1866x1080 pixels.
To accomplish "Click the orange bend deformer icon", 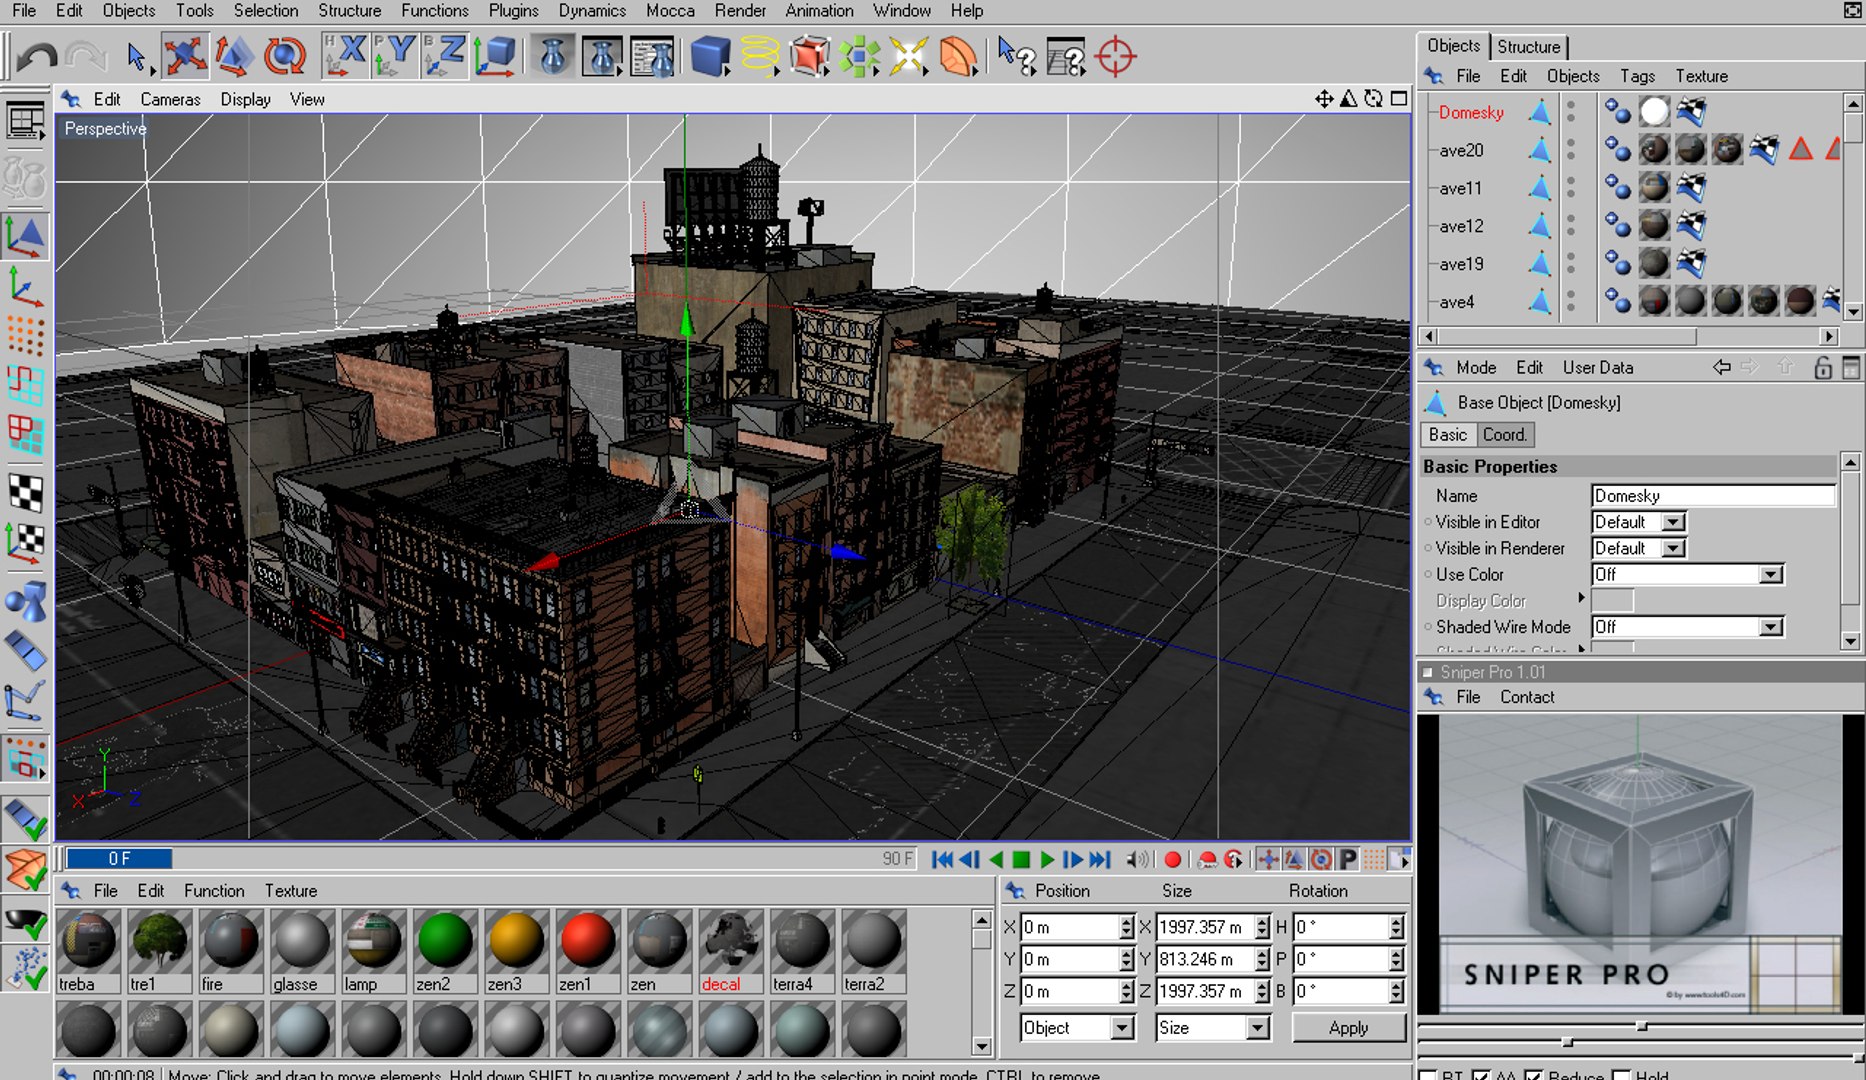I will pyautogui.click(x=957, y=56).
